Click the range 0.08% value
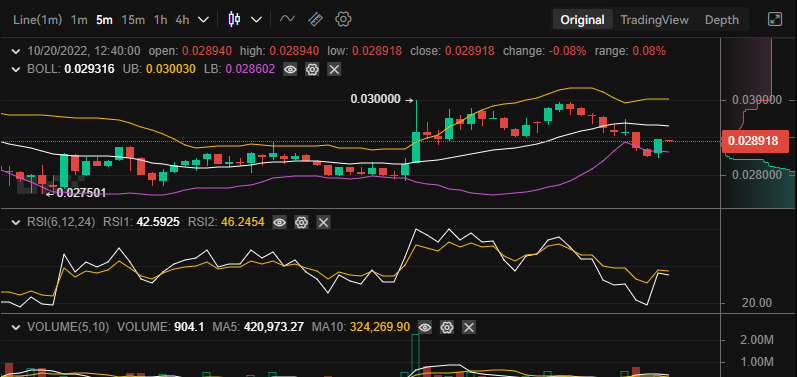Viewport: 797px width, 377px height. [649, 51]
